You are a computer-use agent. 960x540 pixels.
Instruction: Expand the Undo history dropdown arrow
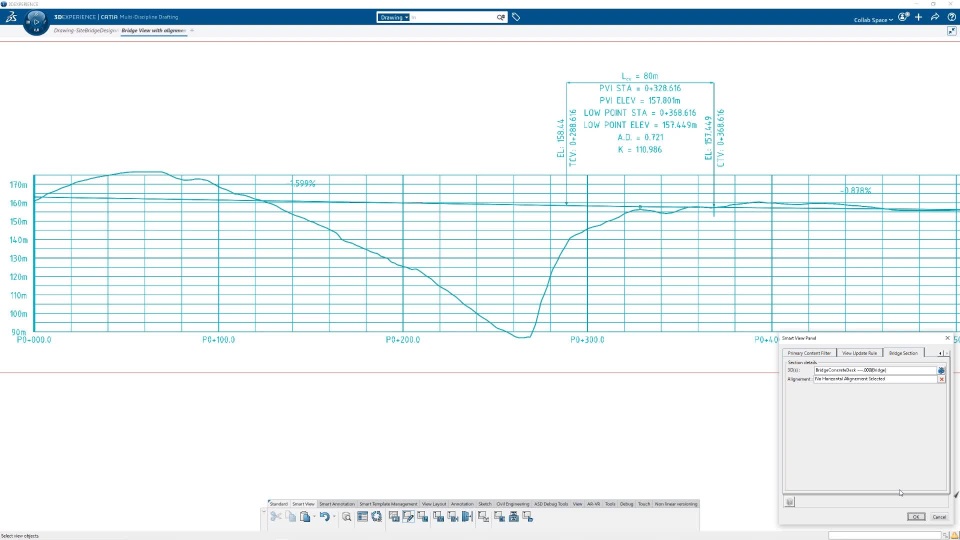[x=334, y=517]
